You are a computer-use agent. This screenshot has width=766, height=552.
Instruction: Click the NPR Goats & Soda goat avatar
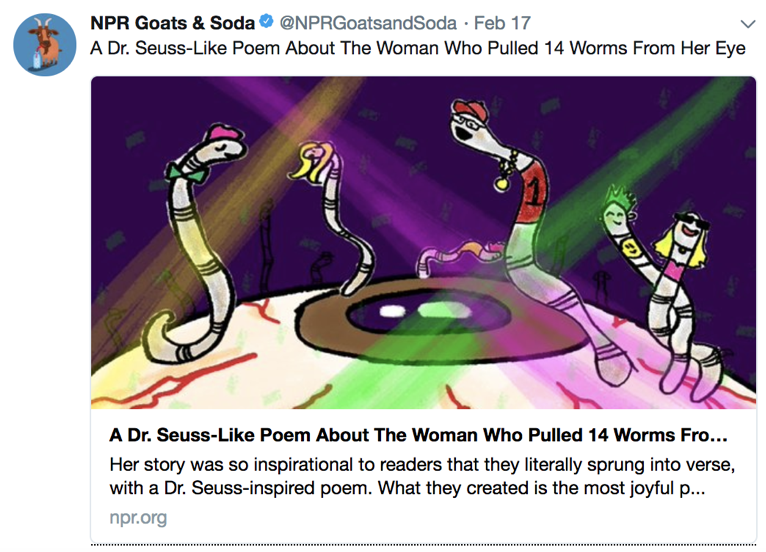pos(45,44)
